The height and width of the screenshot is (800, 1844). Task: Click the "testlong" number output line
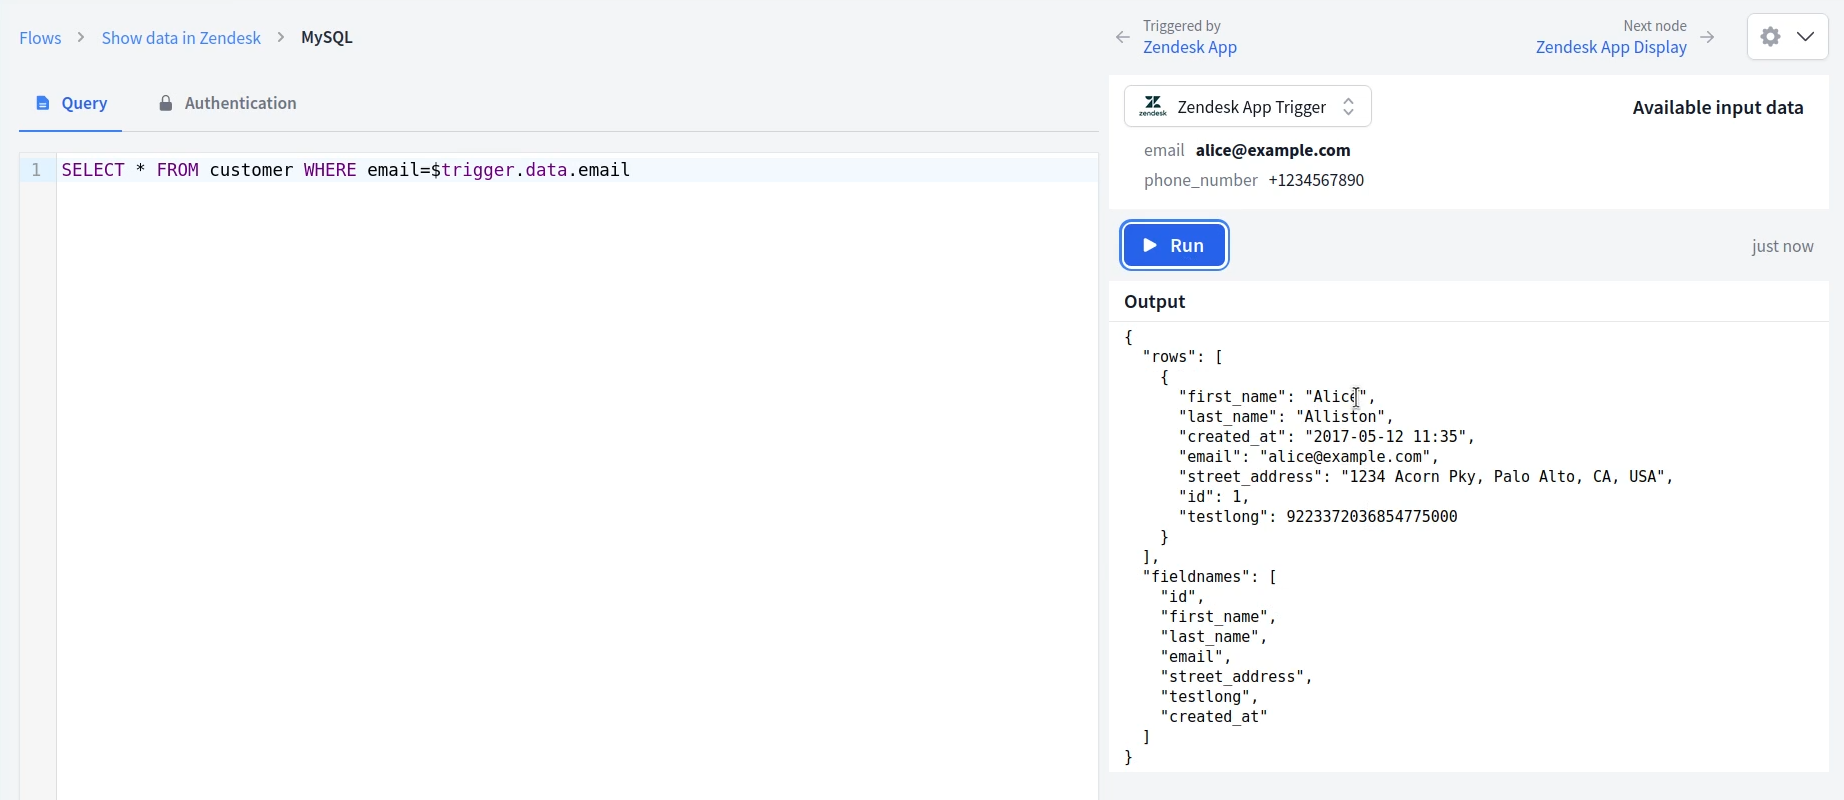[1318, 517]
